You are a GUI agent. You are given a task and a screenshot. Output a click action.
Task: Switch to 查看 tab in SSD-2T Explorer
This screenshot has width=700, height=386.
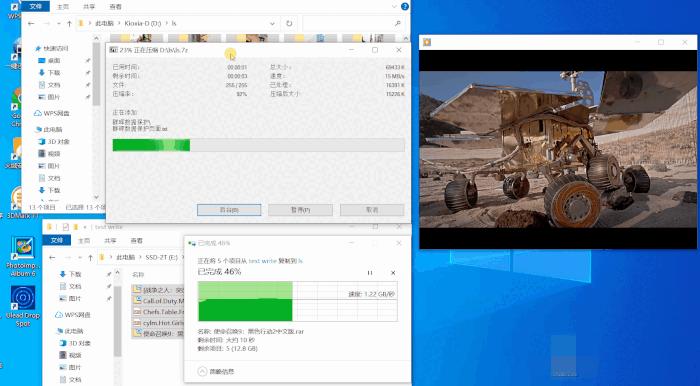pos(137,241)
